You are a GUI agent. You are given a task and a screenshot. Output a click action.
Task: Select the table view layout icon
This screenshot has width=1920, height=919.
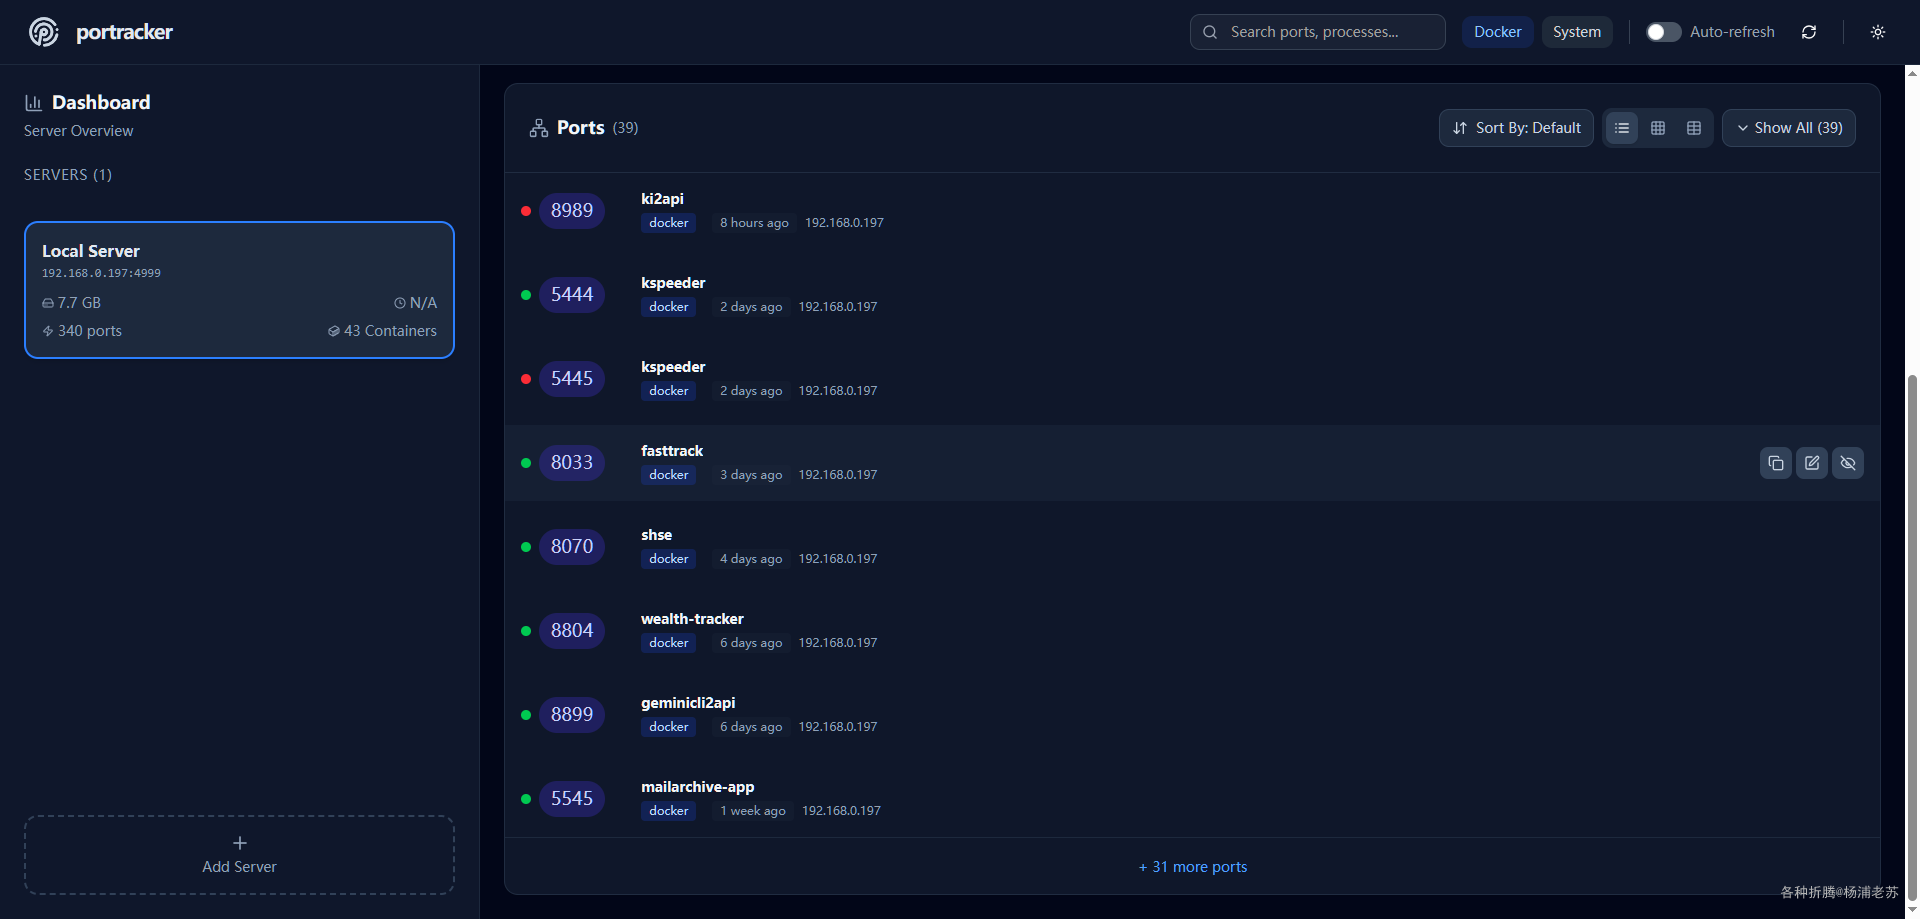pos(1694,128)
